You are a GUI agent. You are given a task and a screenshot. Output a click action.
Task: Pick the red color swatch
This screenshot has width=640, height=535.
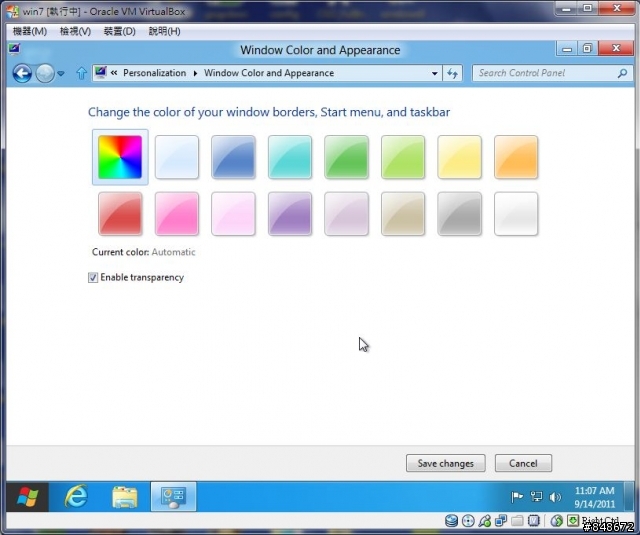[120, 214]
